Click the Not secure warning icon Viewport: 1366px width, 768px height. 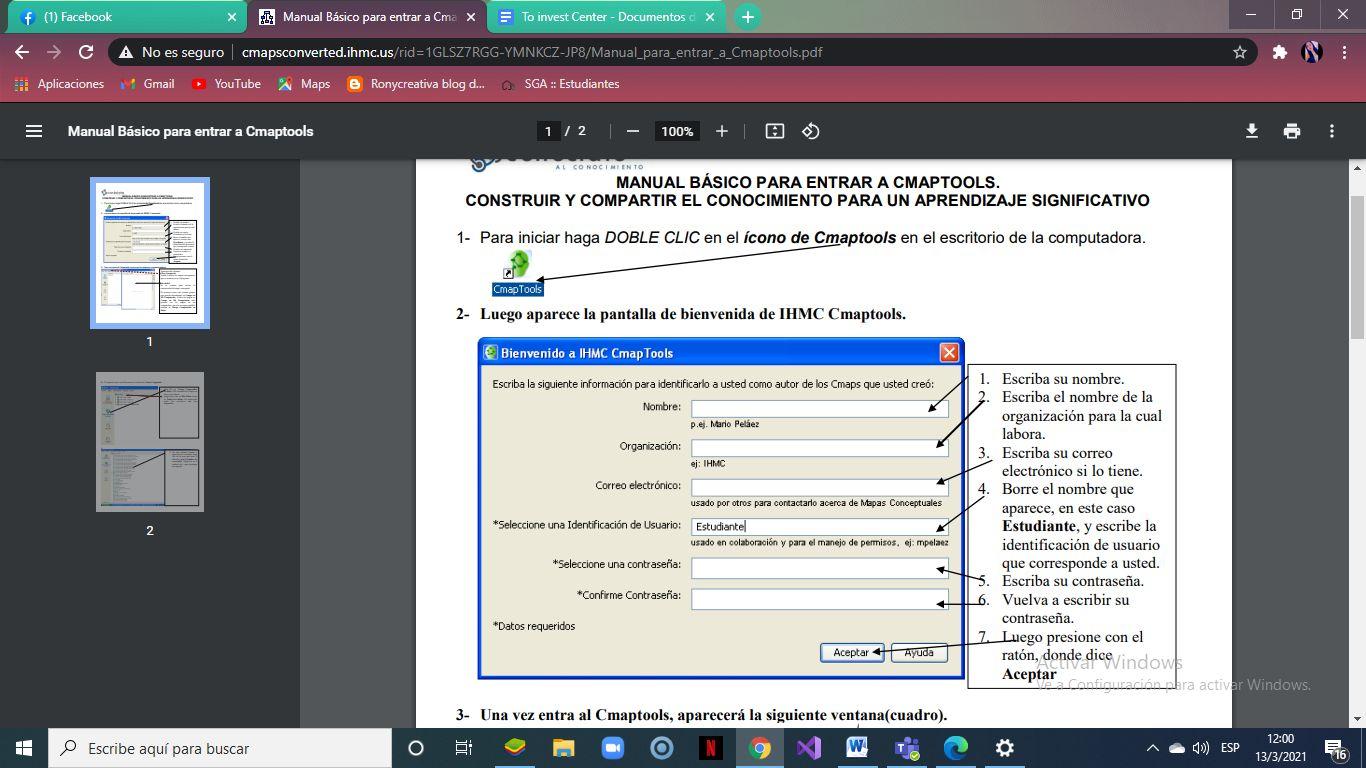pos(125,52)
